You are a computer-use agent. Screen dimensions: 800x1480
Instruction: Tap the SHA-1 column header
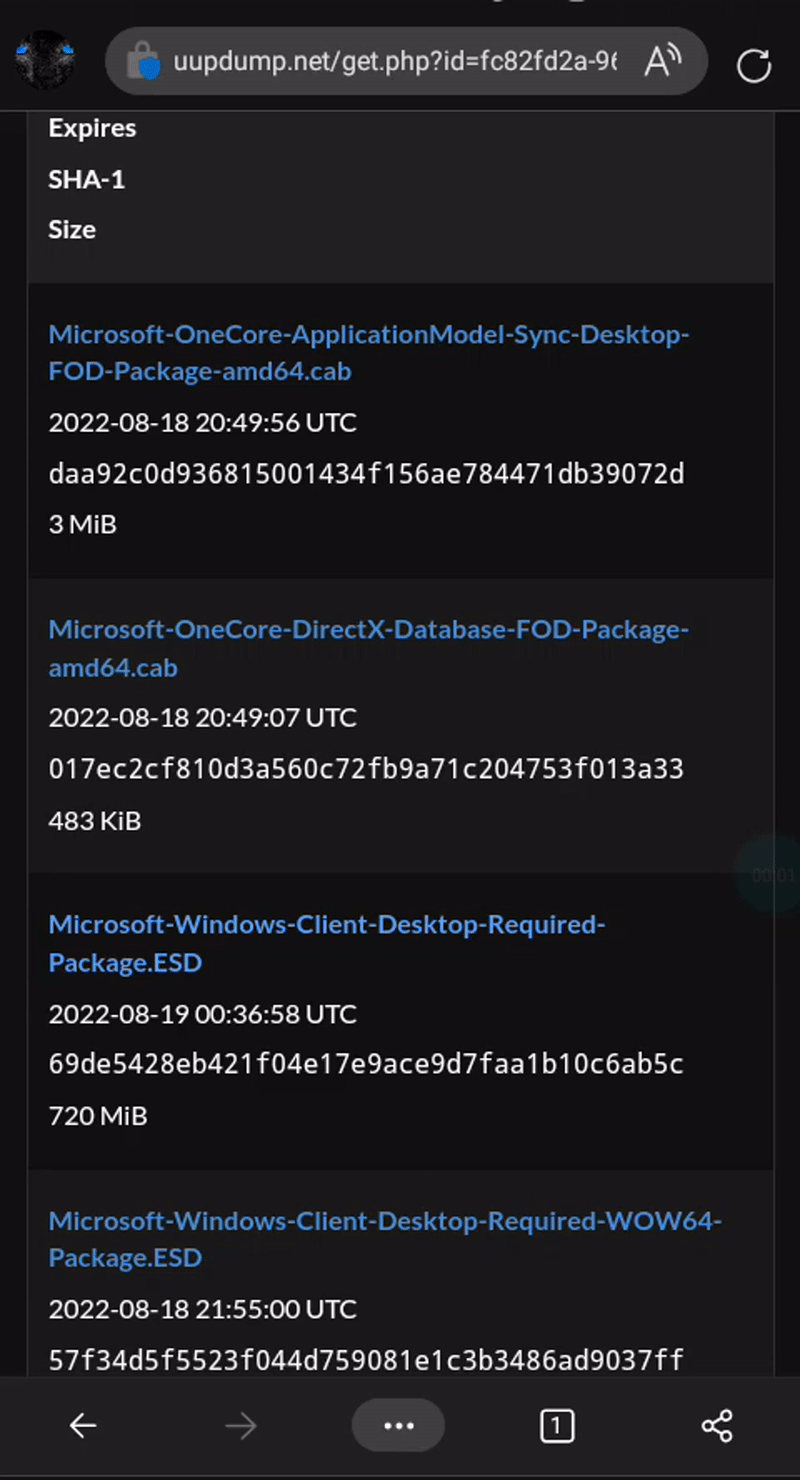86,179
